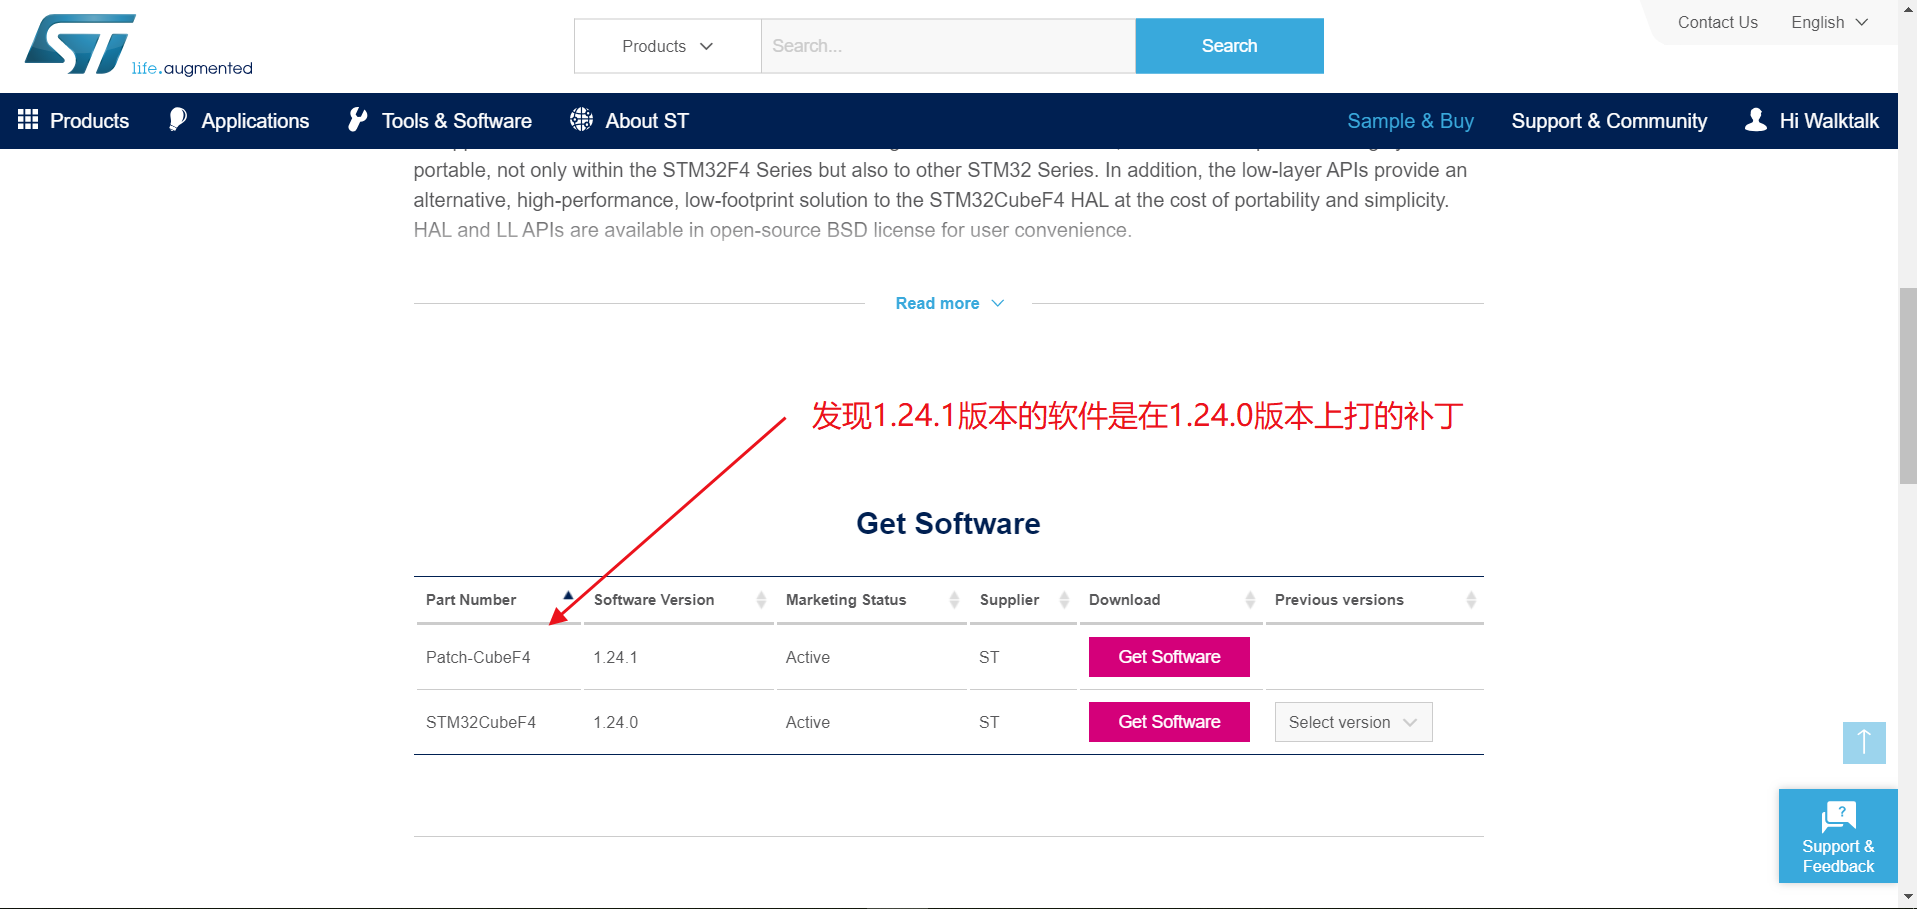Open Select version for STM32CubeF4

1352,722
